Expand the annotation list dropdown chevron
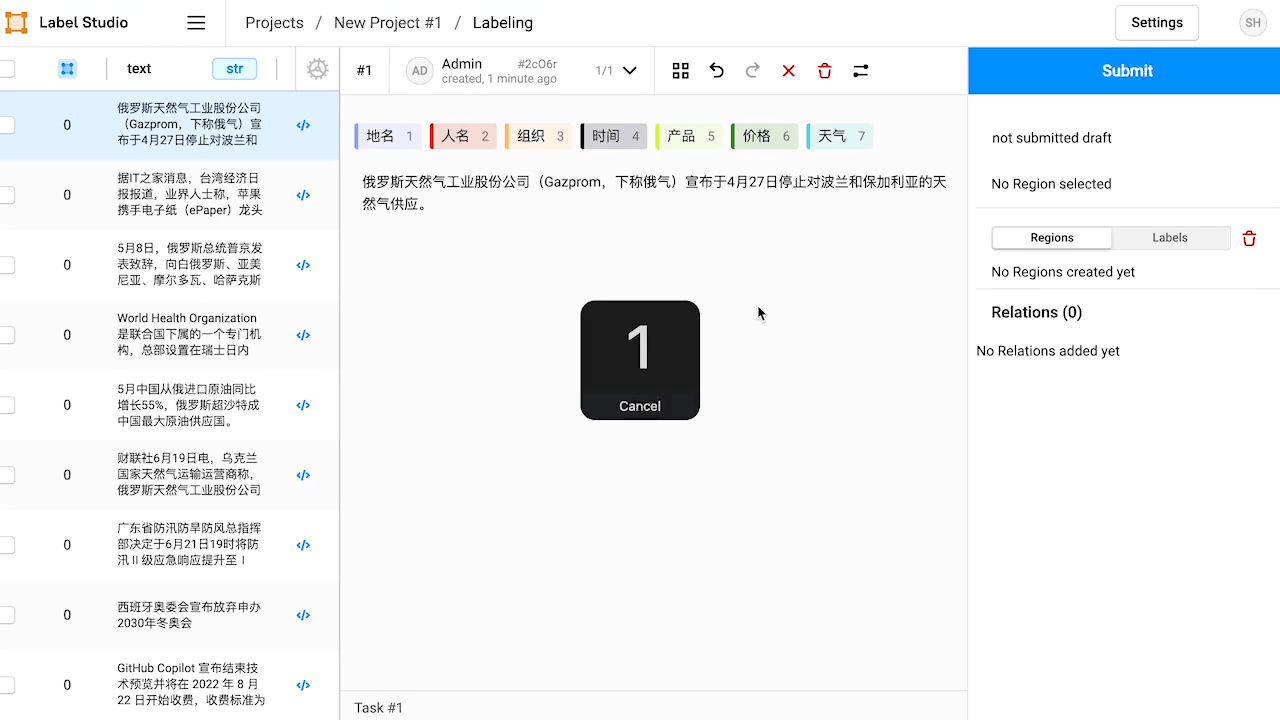This screenshot has height=720, width=1280. [x=630, y=70]
